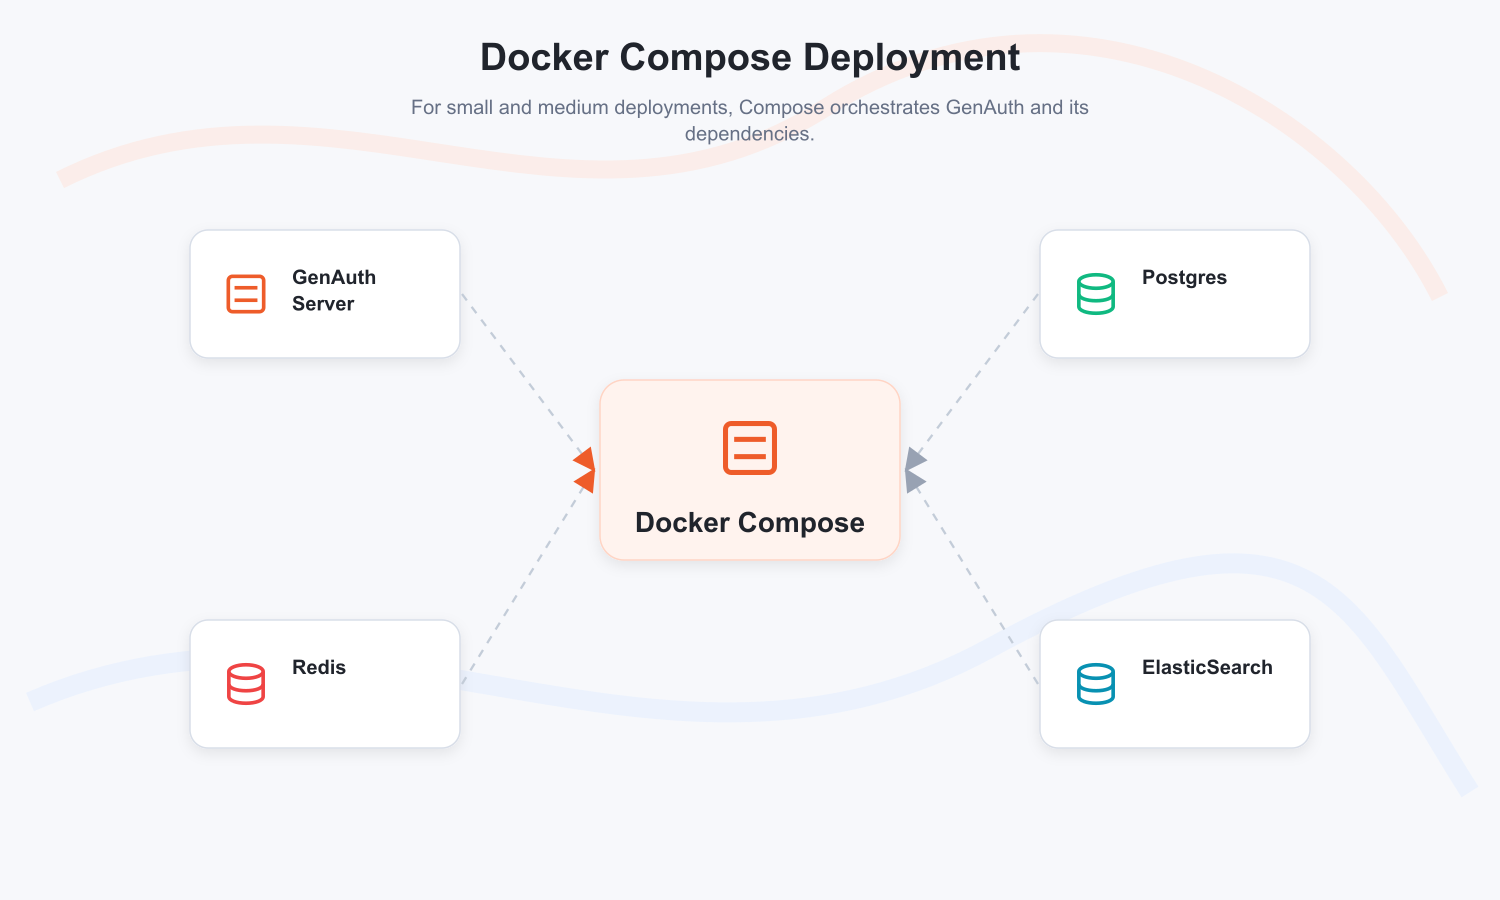Select the GenAuth Server card

tap(325, 294)
